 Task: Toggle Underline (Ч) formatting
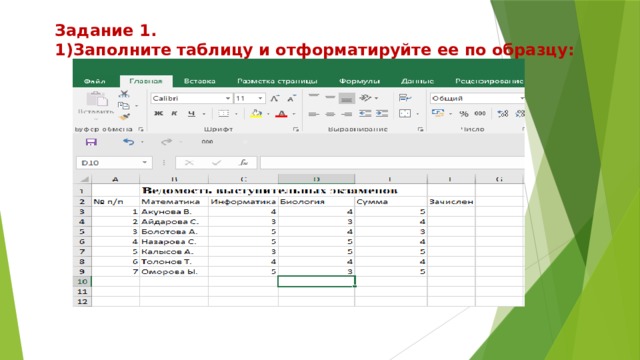(x=191, y=114)
